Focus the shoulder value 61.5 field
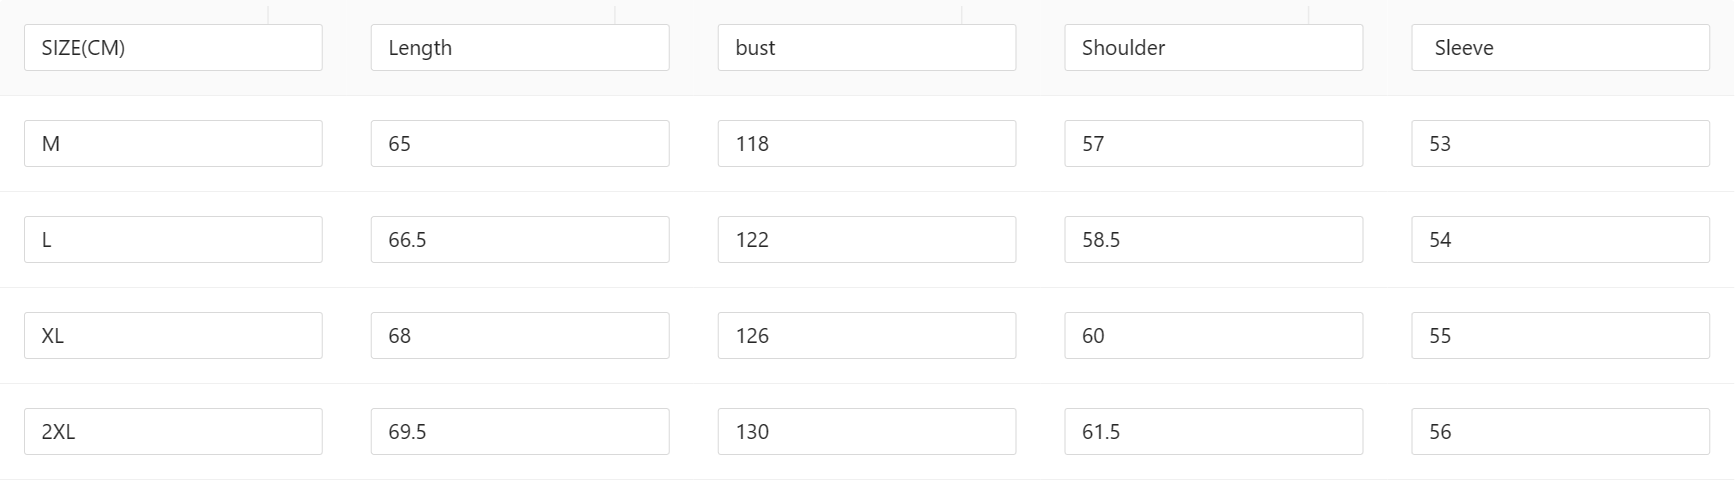This screenshot has width=1735, height=480. pyautogui.click(x=1213, y=432)
